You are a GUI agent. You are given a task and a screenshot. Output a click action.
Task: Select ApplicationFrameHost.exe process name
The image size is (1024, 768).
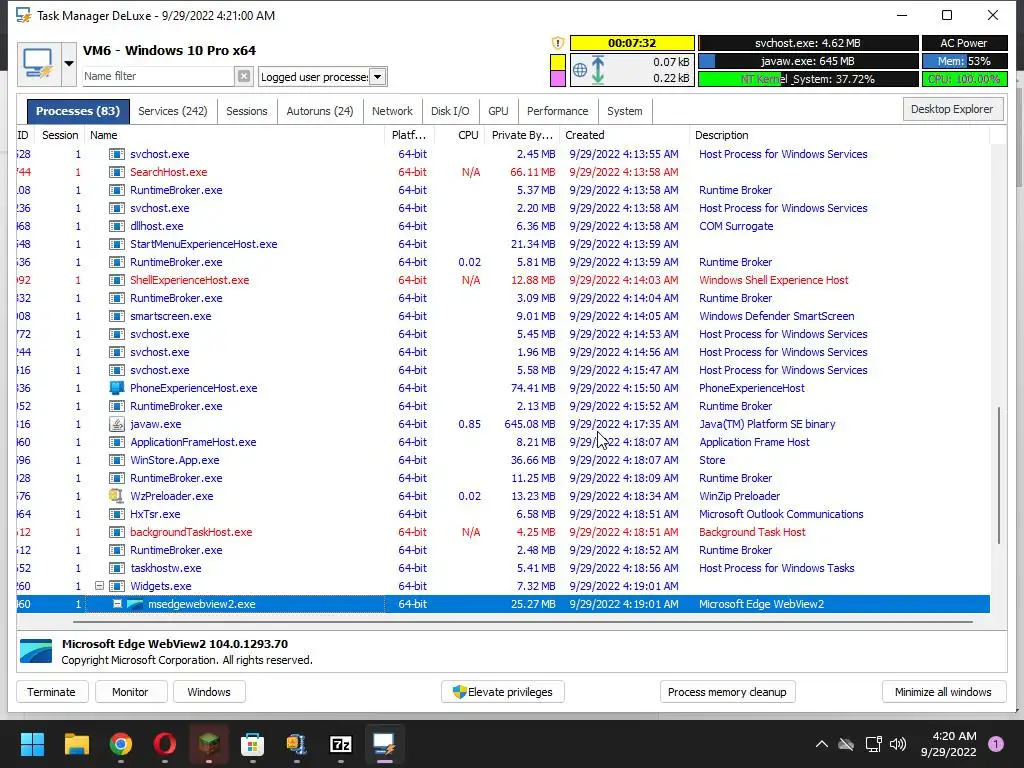click(193, 442)
